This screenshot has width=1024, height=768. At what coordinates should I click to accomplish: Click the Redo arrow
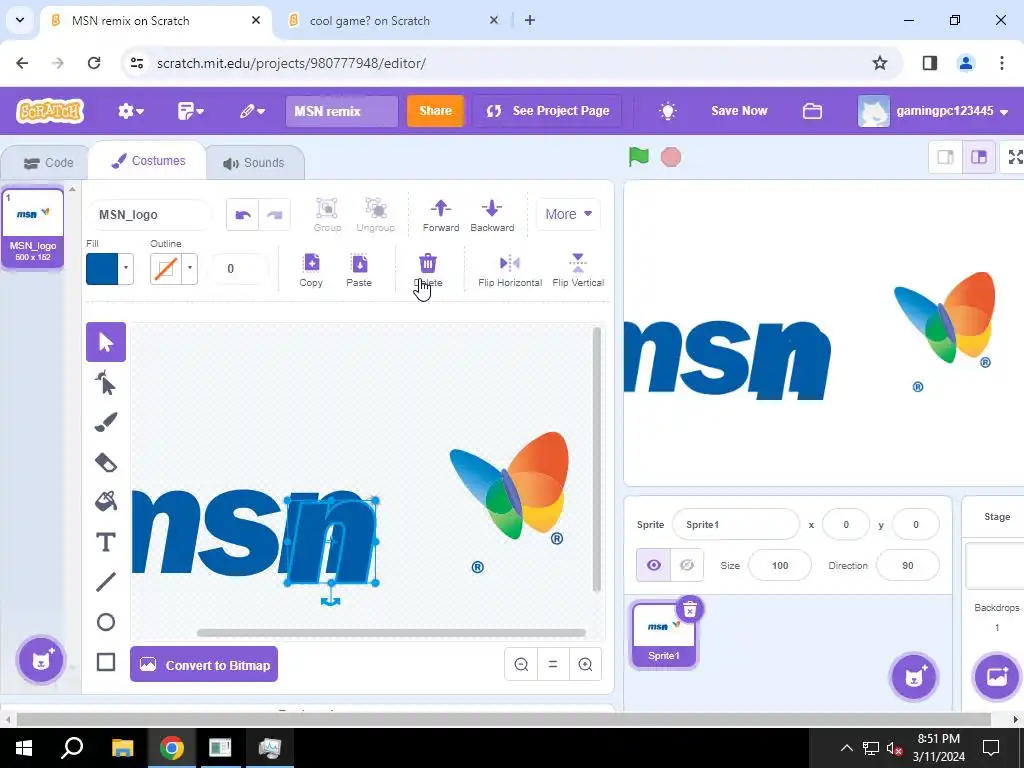(275, 215)
